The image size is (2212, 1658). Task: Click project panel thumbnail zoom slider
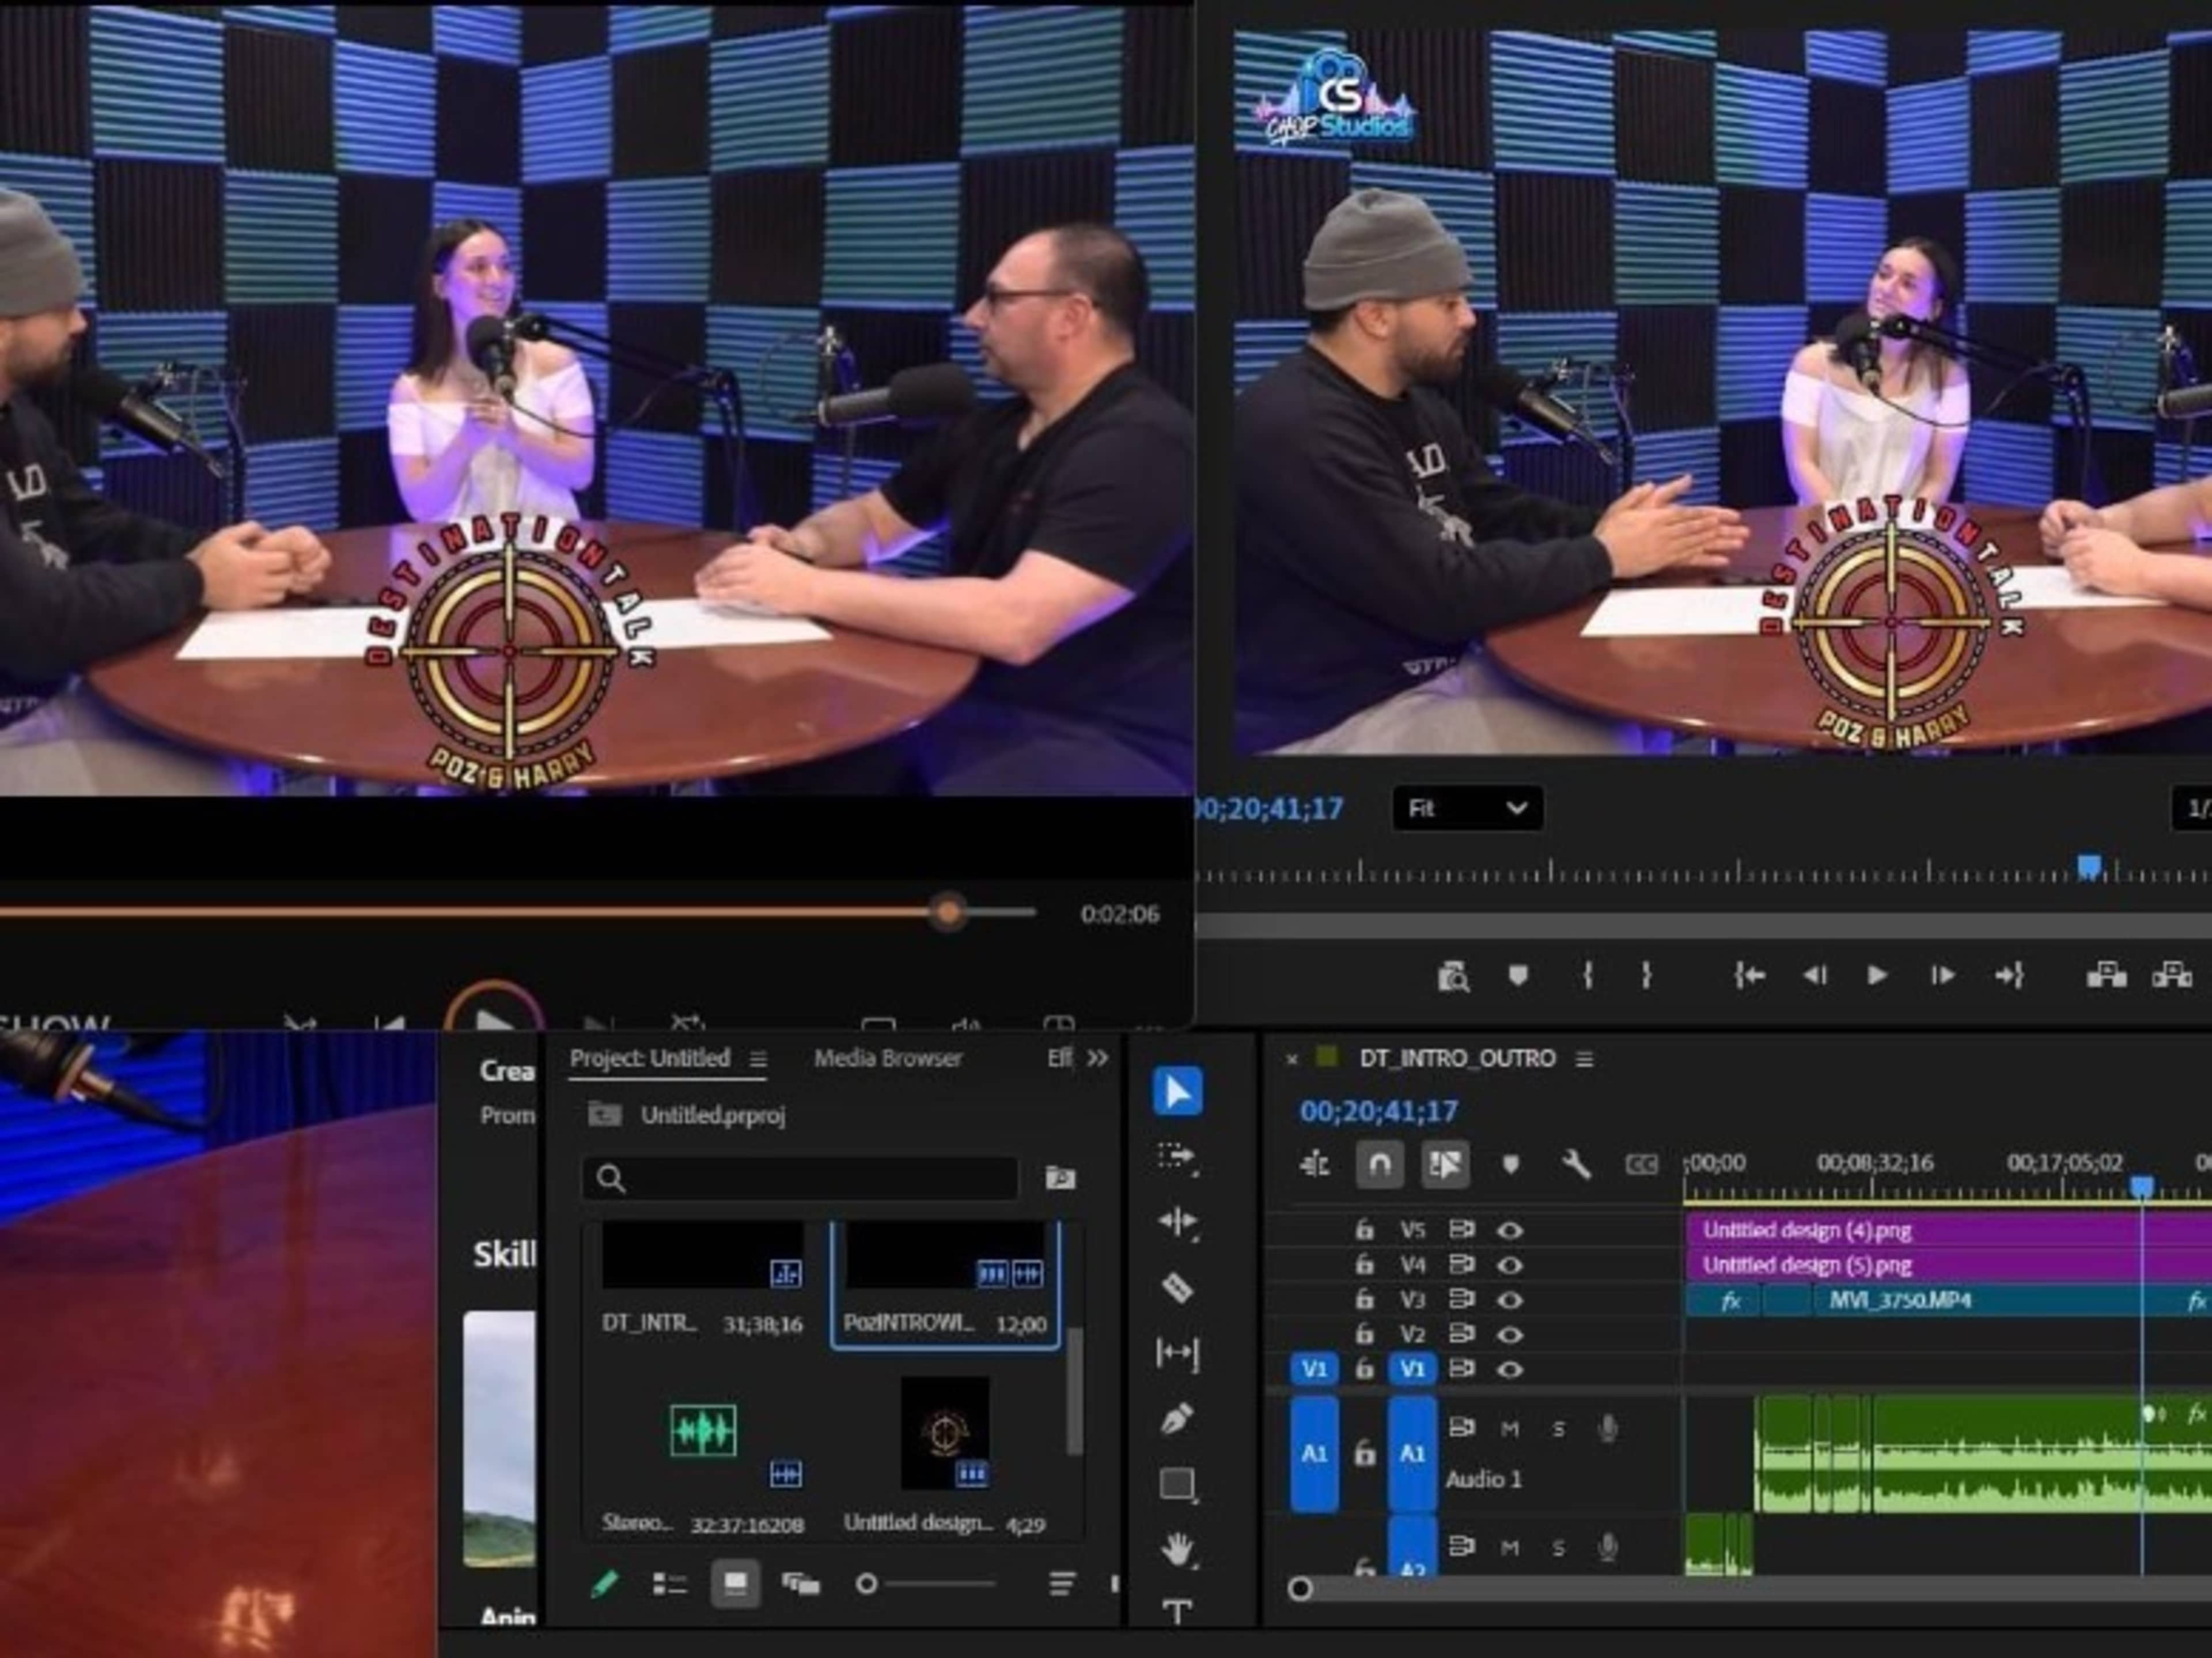(x=866, y=1584)
